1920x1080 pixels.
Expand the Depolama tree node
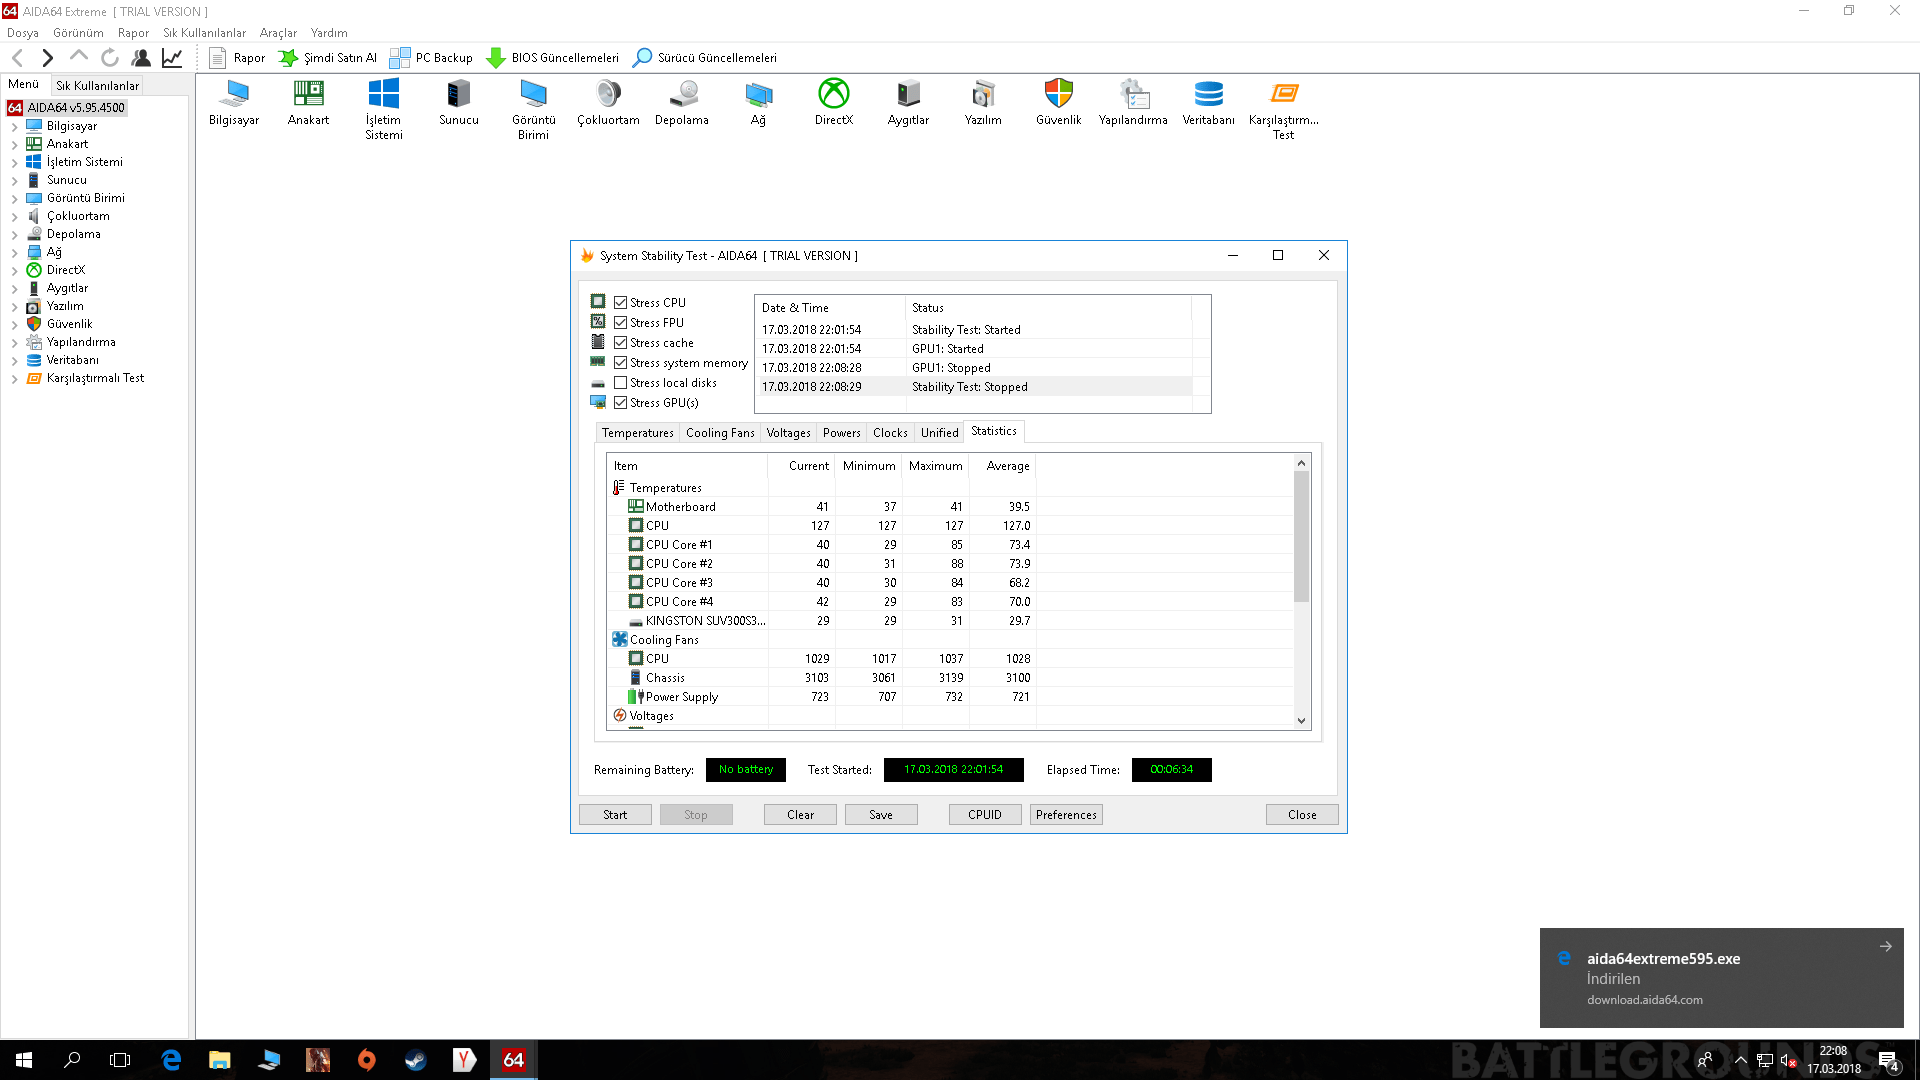pyautogui.click(x=14, y=234)
